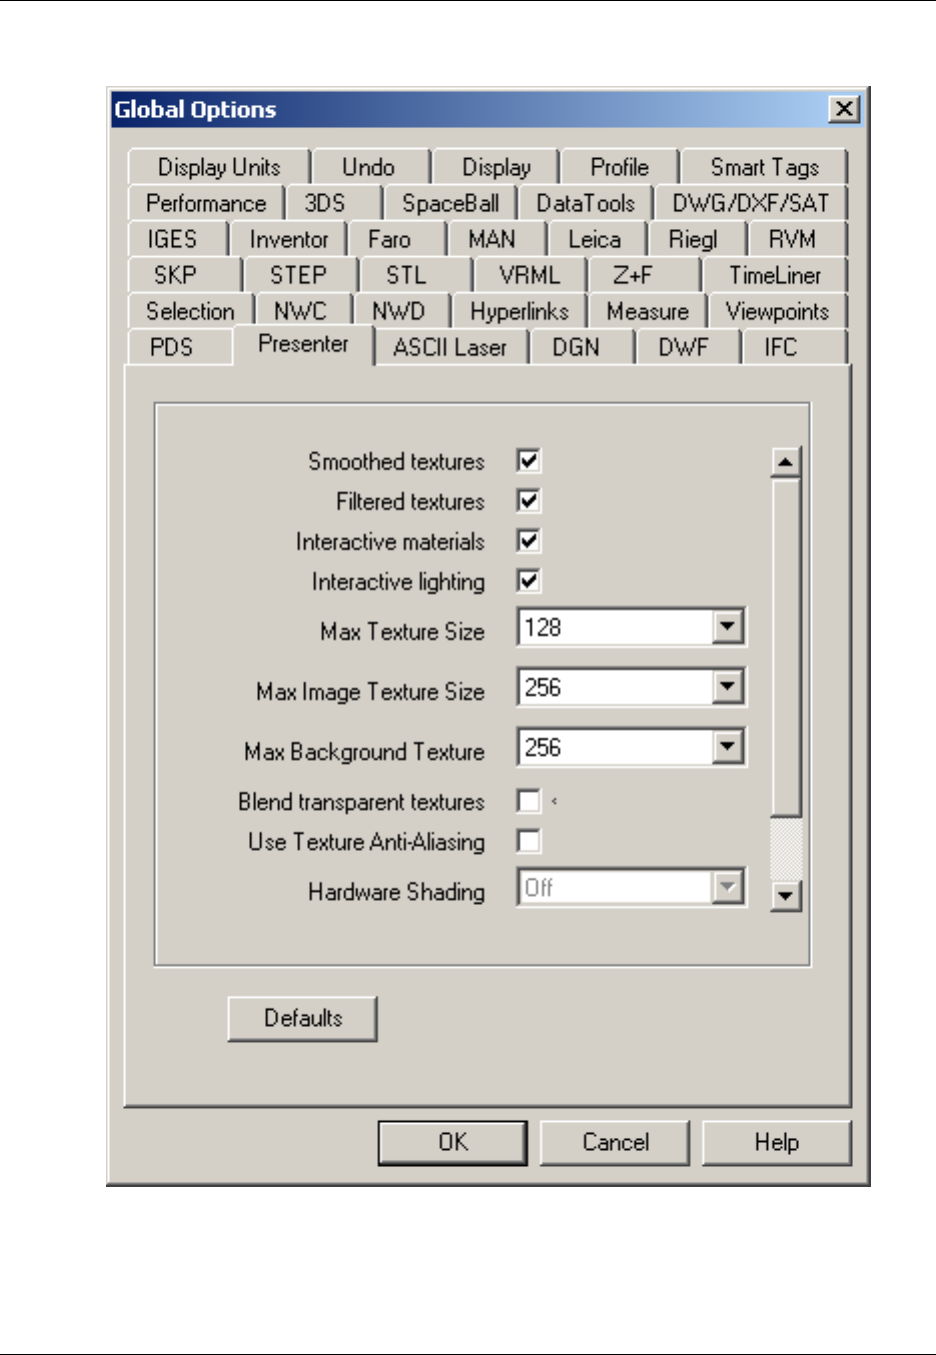Toggle Interactive lighting checkbox
This screenshot has width=936, height=1355.
coord(528,581)
